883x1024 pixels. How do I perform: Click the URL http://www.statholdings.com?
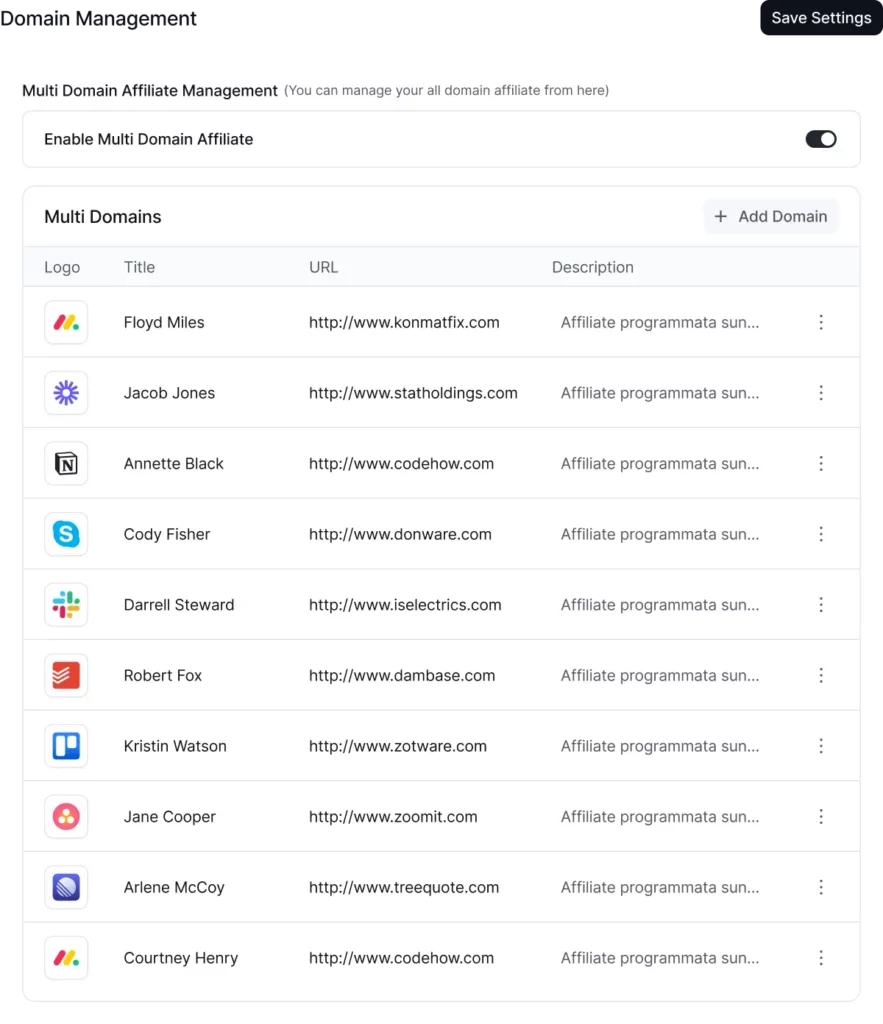[x=413, y=392]
